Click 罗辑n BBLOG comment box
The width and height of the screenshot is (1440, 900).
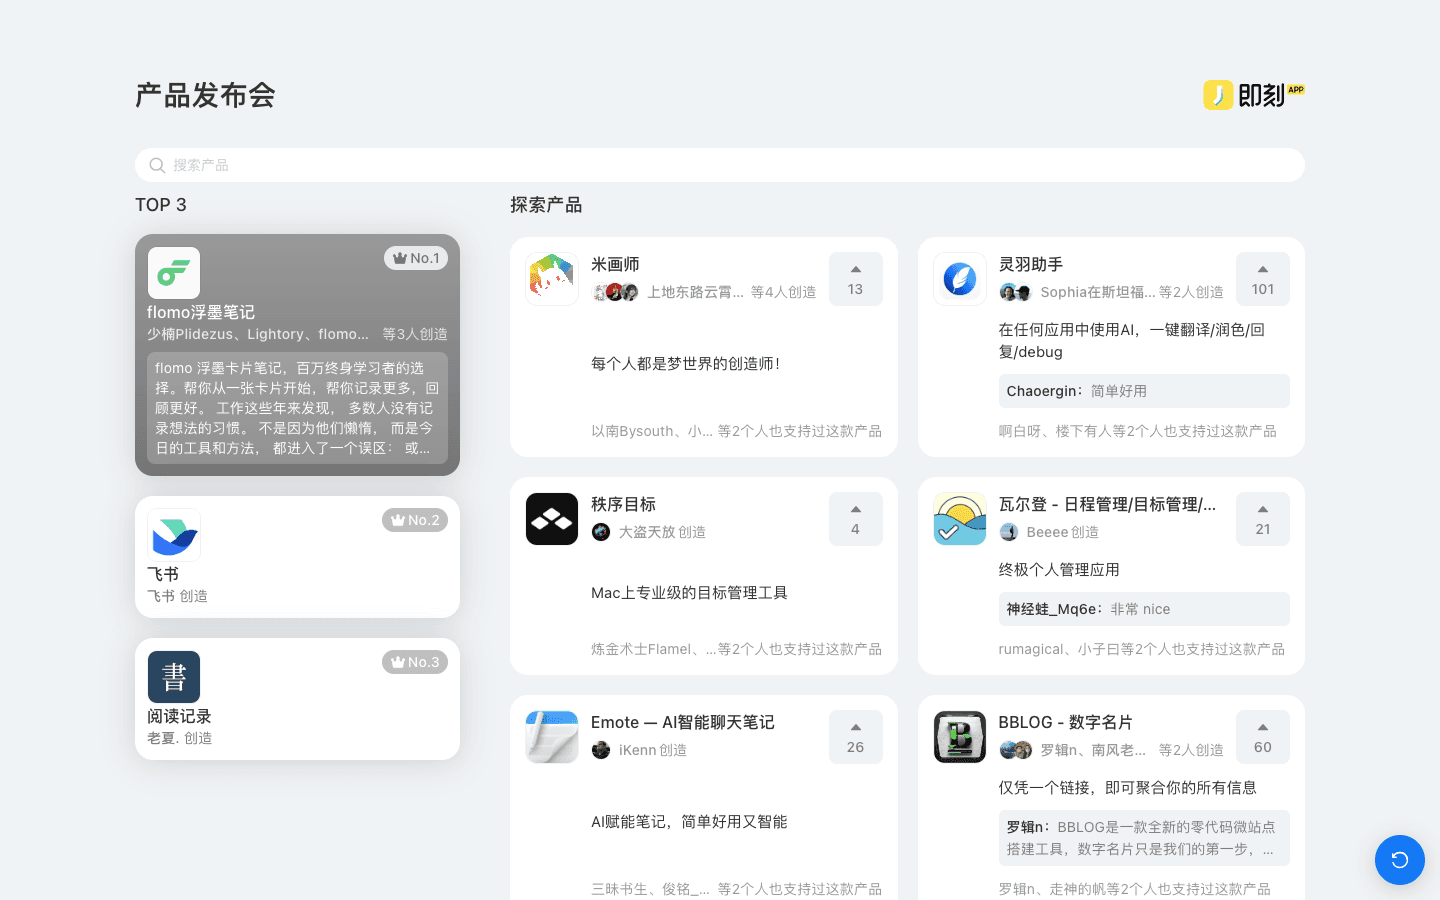click(1144, 838)
